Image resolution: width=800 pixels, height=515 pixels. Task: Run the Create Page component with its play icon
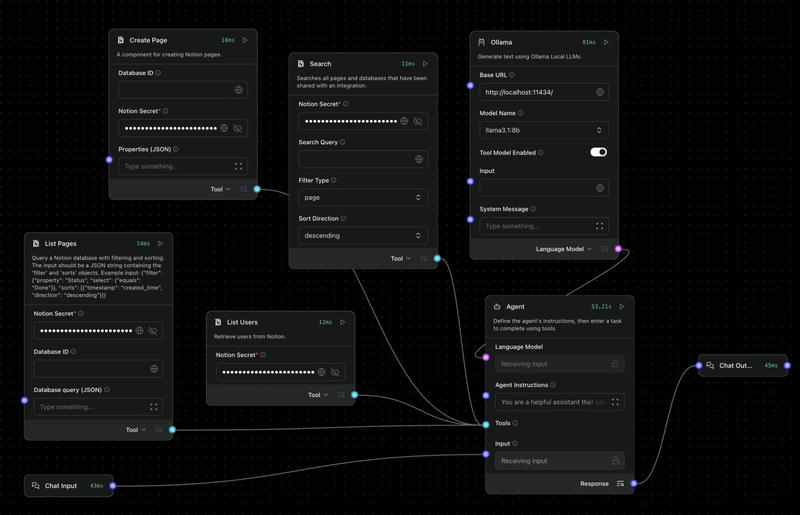[x=245, y=40]
